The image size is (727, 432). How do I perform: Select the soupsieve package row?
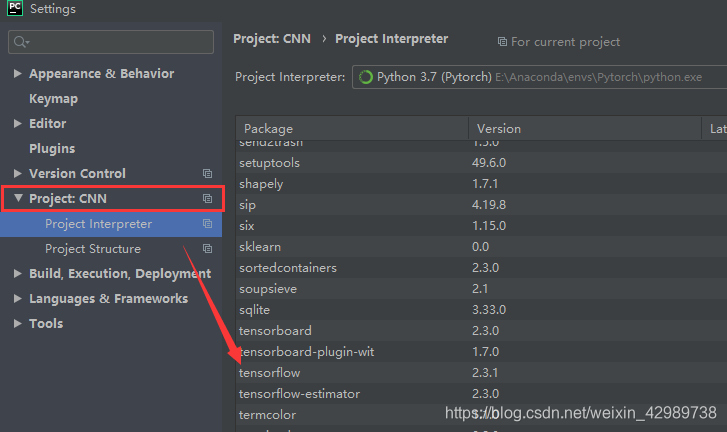481,289
